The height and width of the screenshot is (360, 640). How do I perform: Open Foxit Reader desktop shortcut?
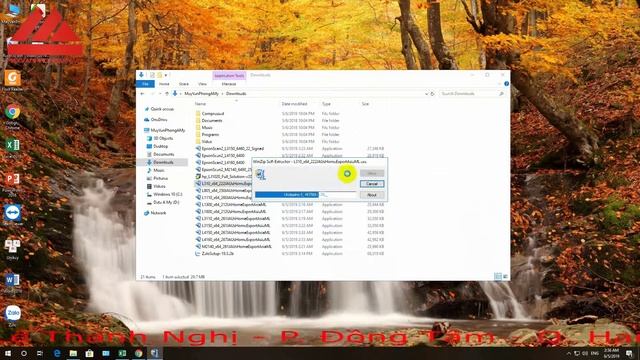[12, 80]
